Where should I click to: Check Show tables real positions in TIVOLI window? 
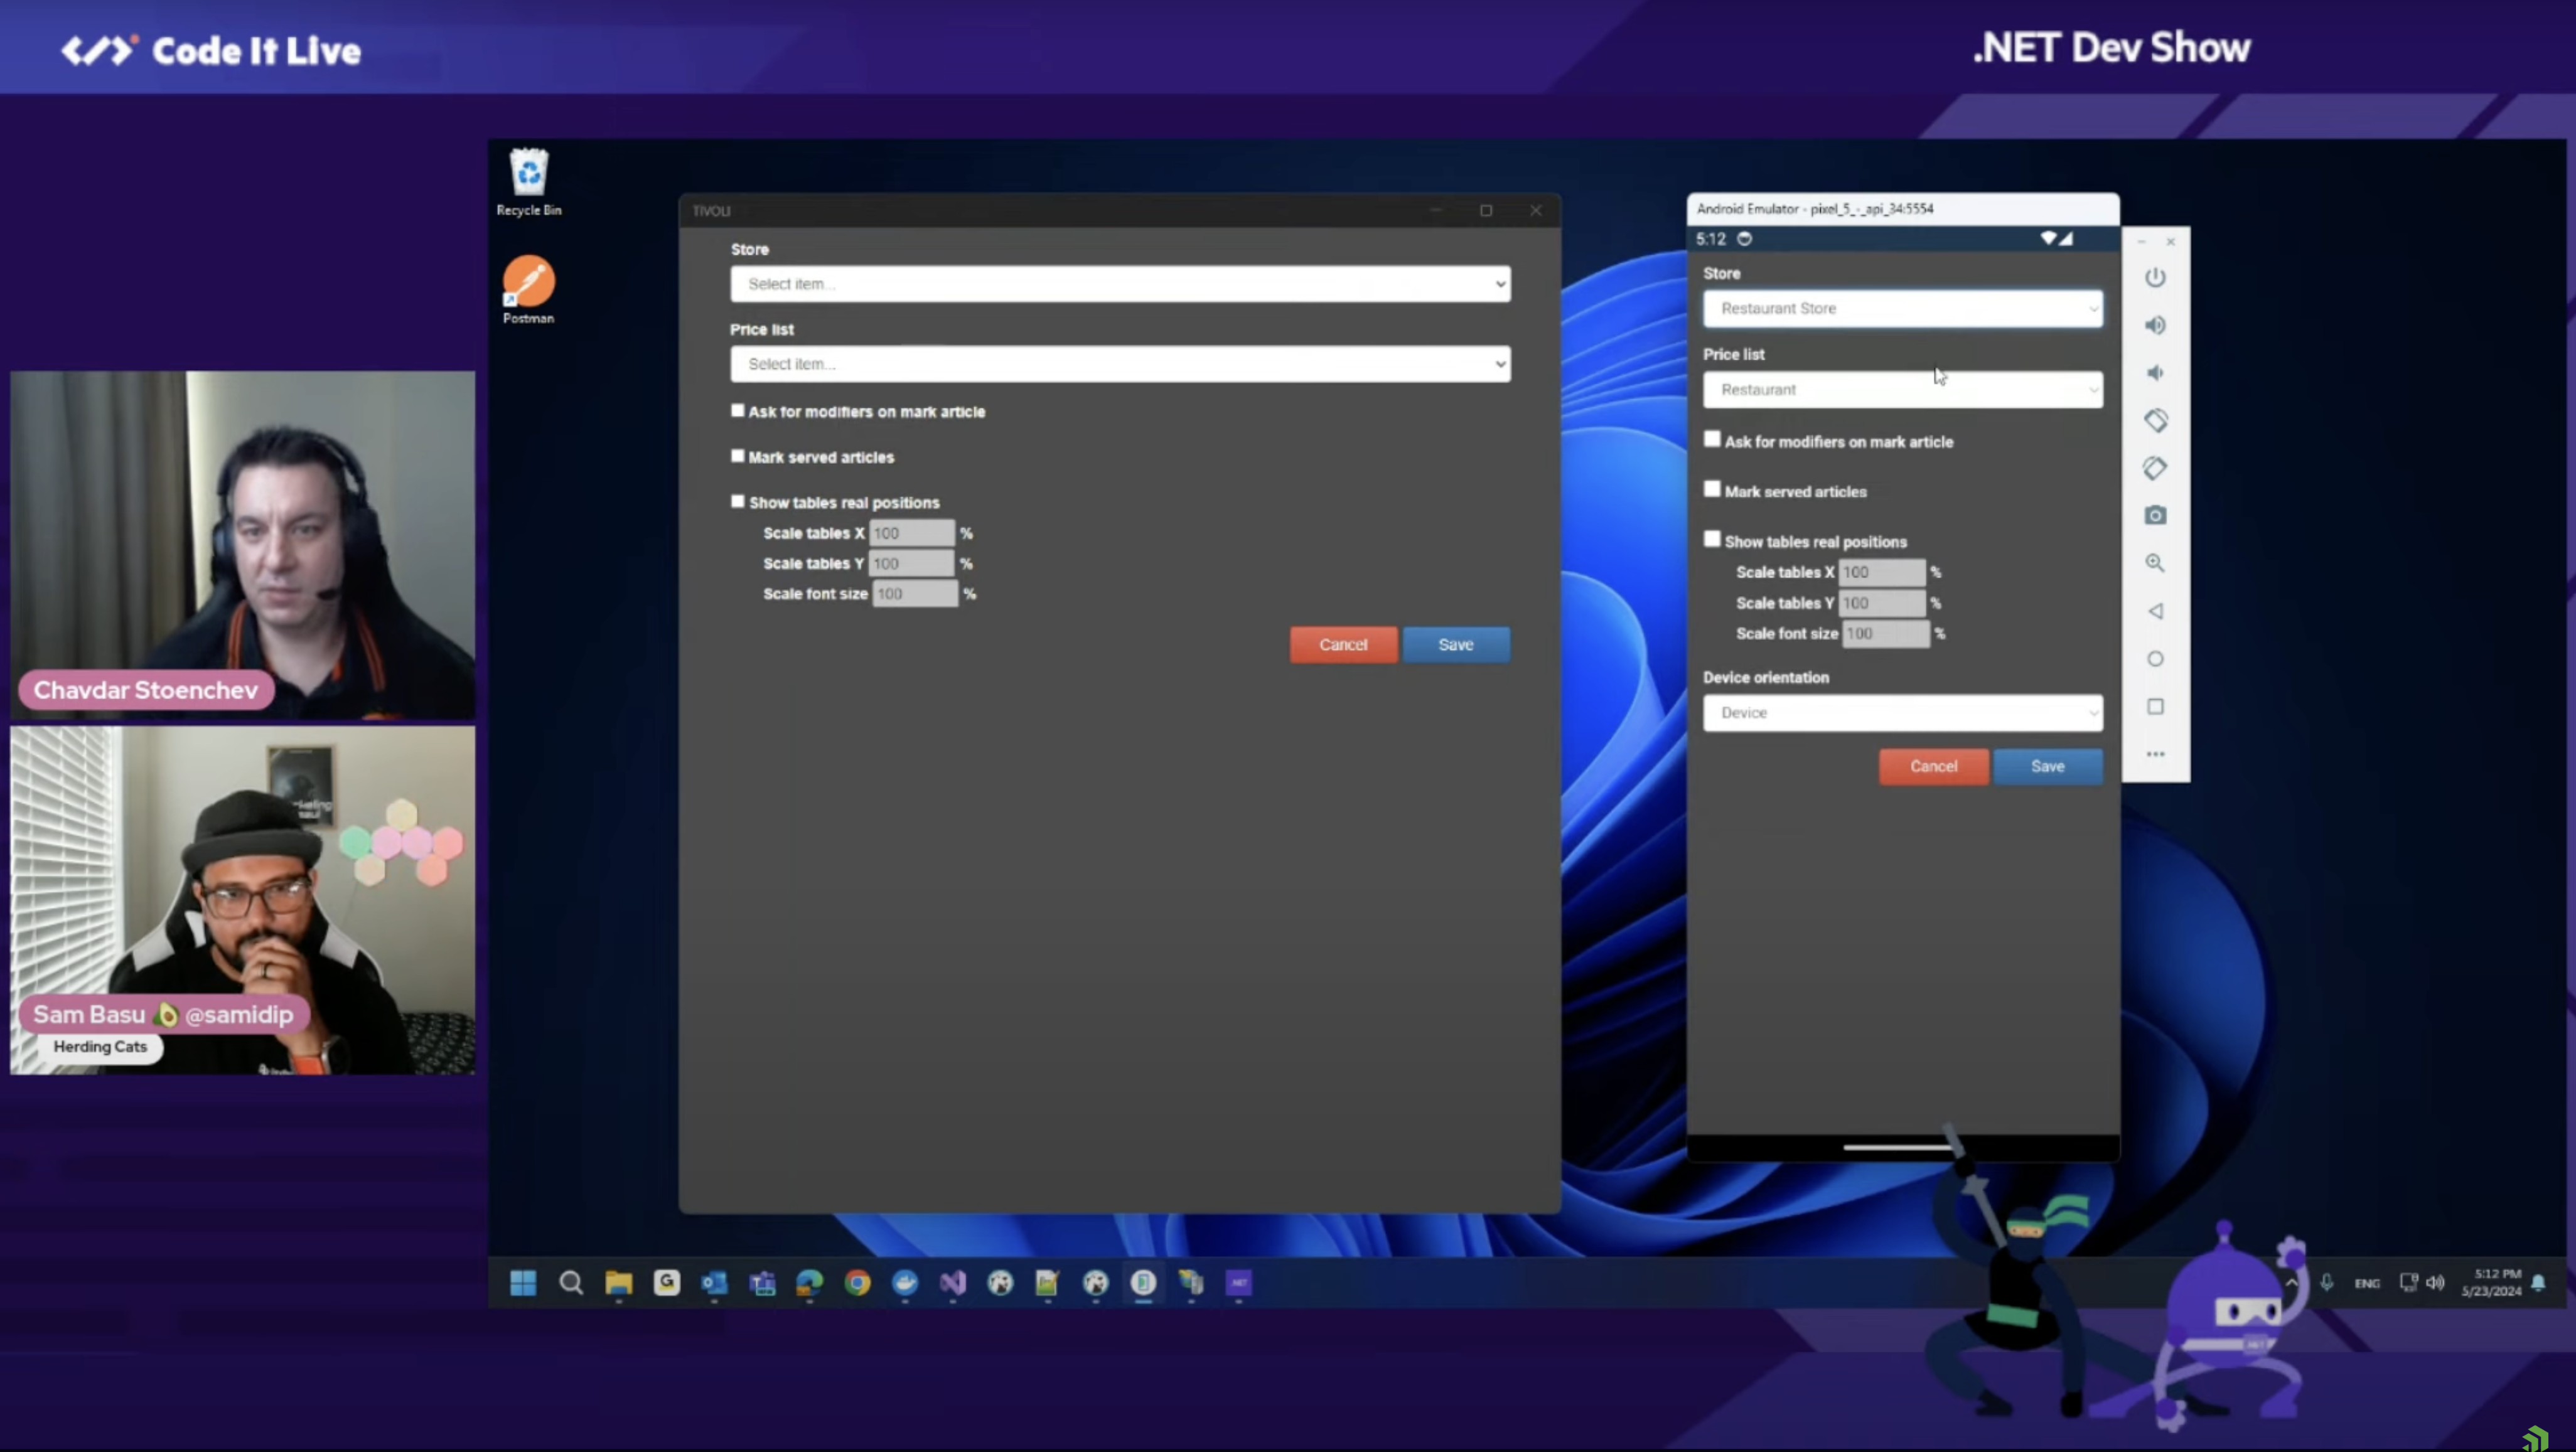click(x=738, y=502)
